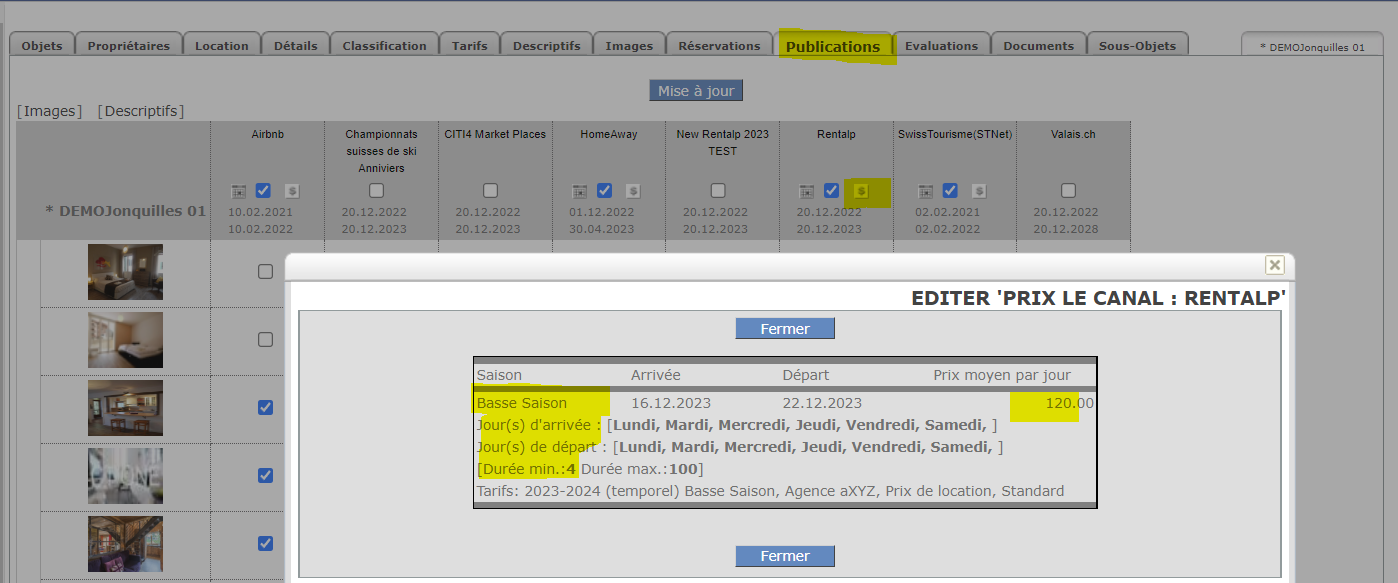The image size is (1398, 583).
Task: Follow the [Descriptifs] link
Action: pyautogui.click(x=140, y=111)
